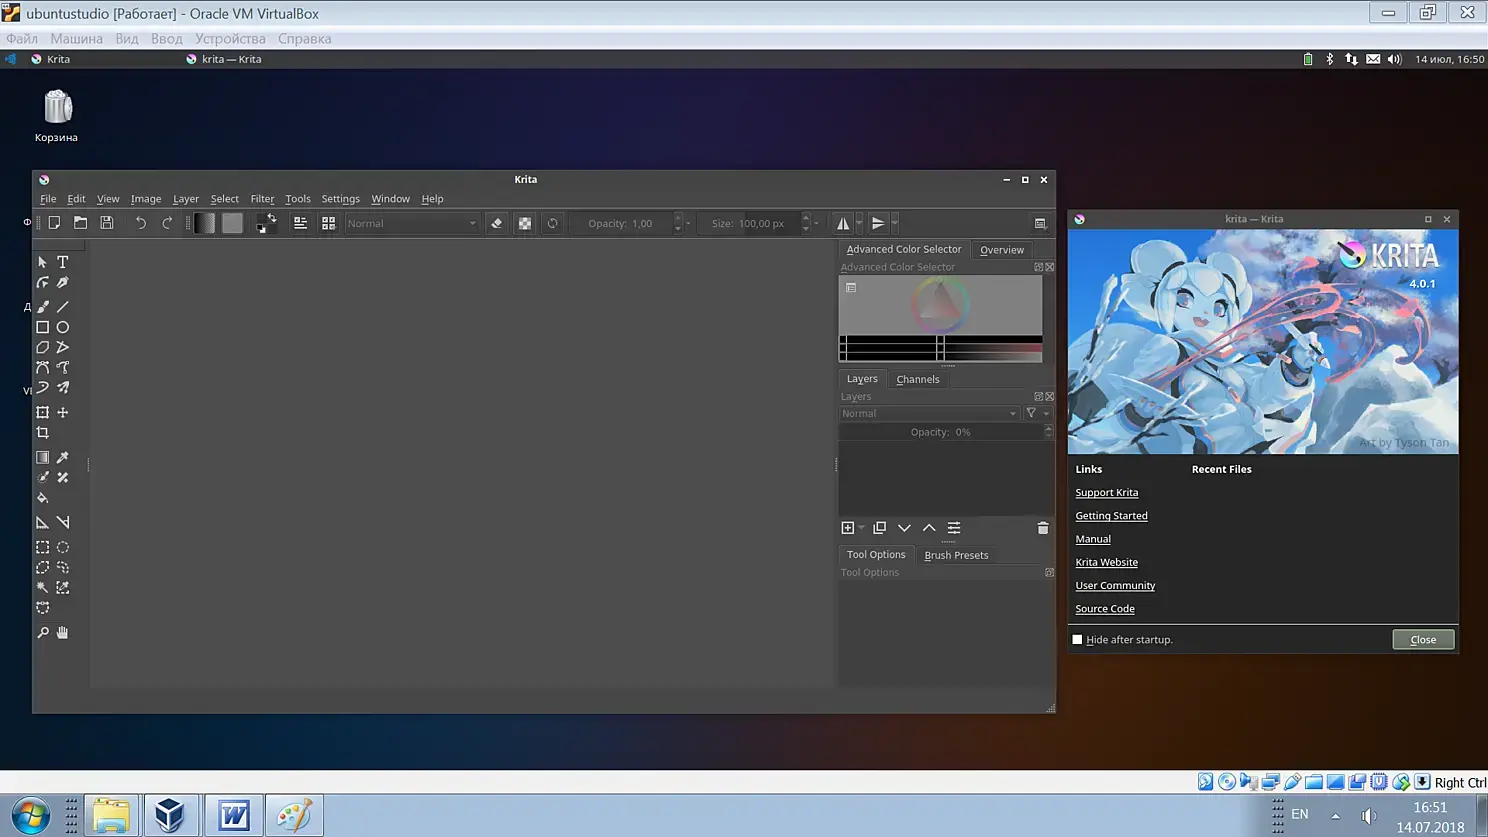Open the Support Krita link

[x=1107, y=493]
